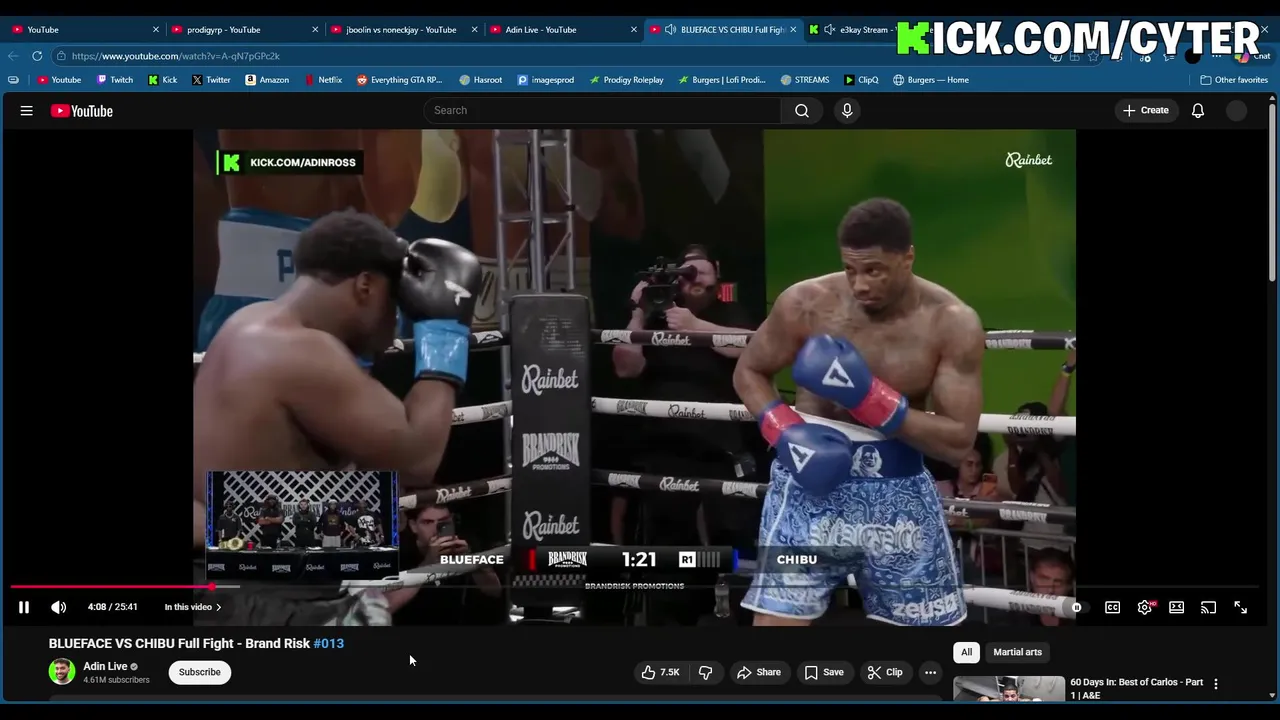The height and width of the screenshot is (720, 1280).
Task: Open options menu for '60 Days In' video
Action: click(1216, 684)
